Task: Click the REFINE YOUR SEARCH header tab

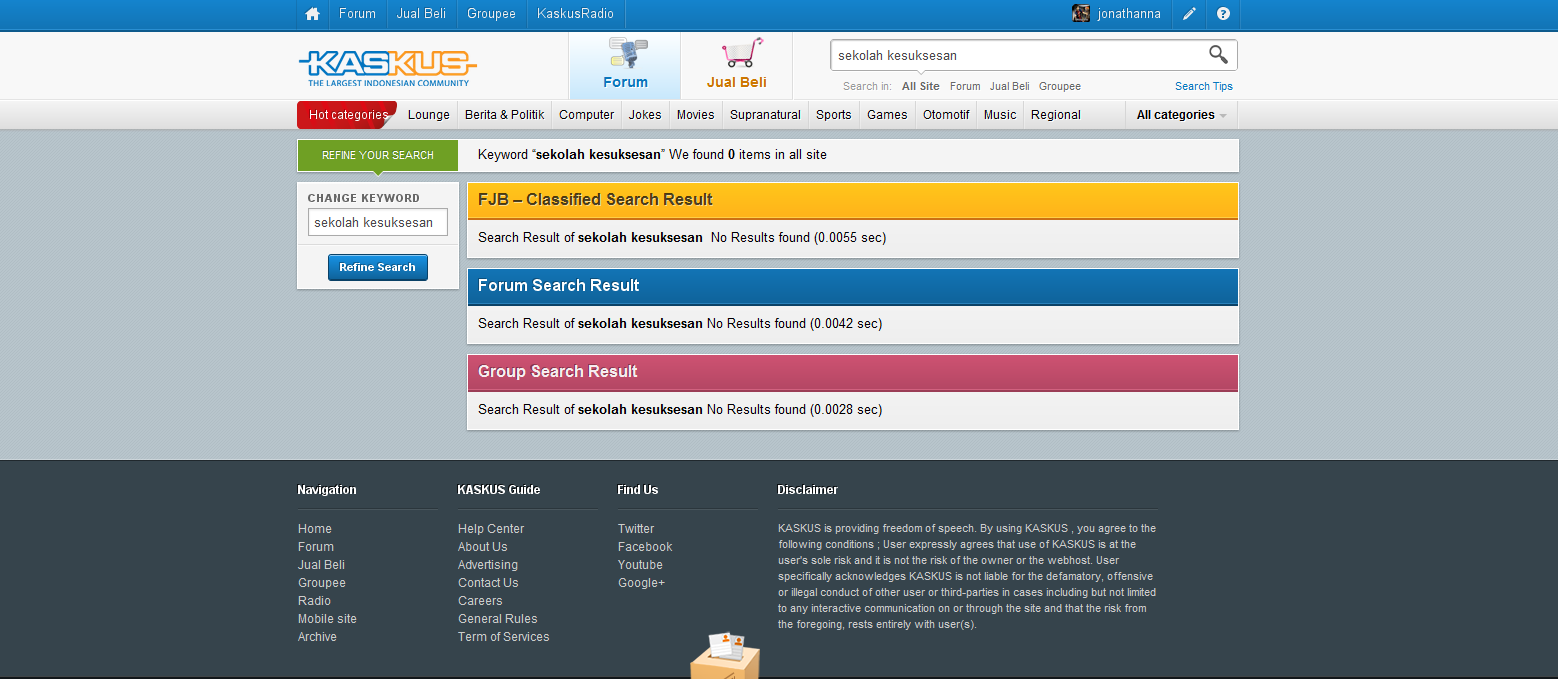Action: click(x=378, y=155)
